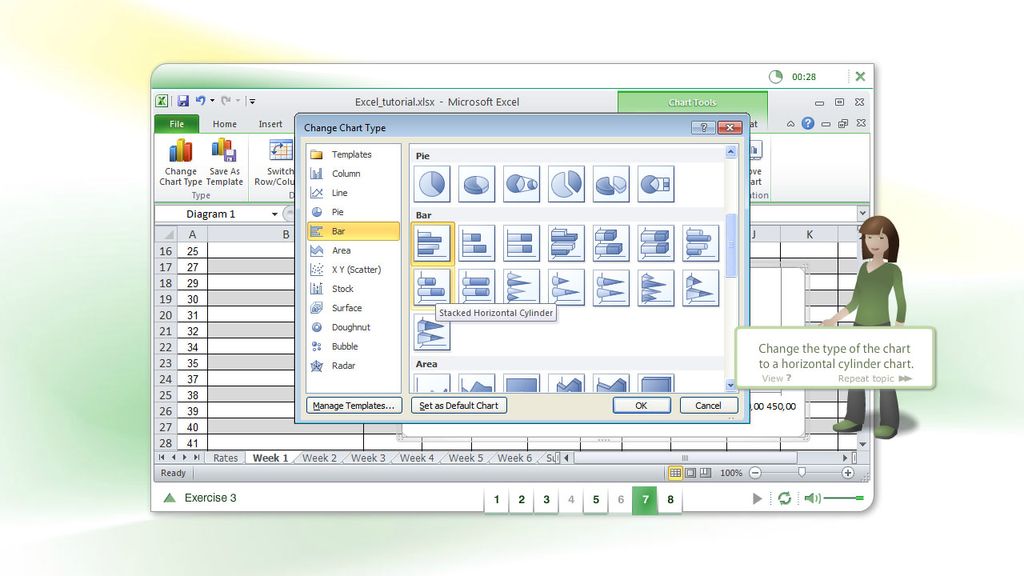Click Change Chart Type ribbon button
The height and width of the screenshot is (576, 1024).
click(180, 163)
